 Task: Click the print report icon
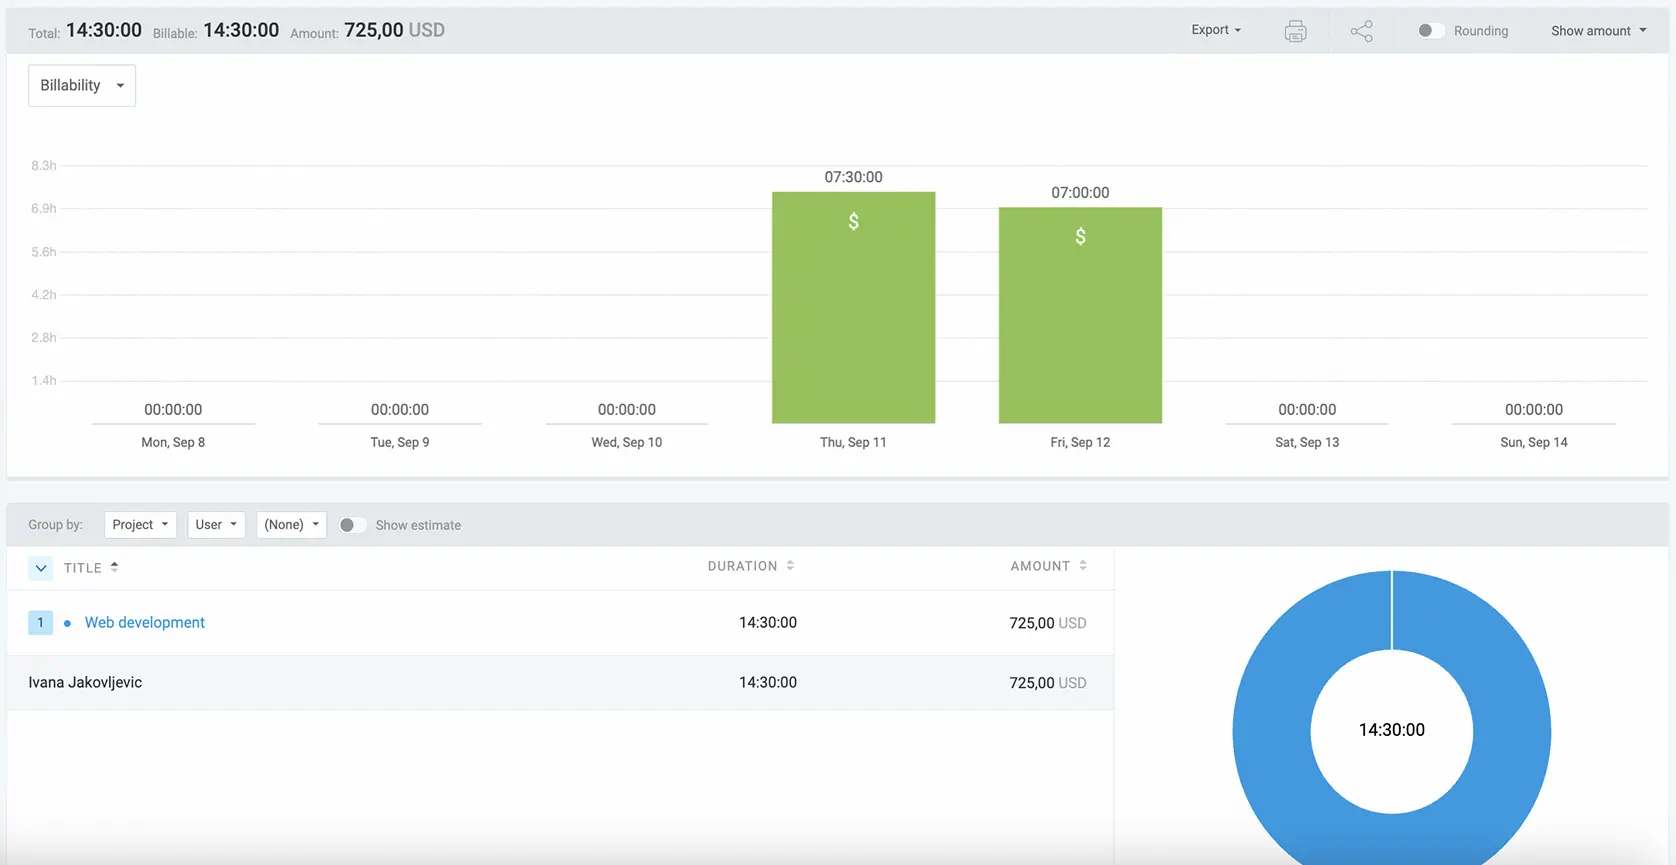click(x=1295, y=31)
